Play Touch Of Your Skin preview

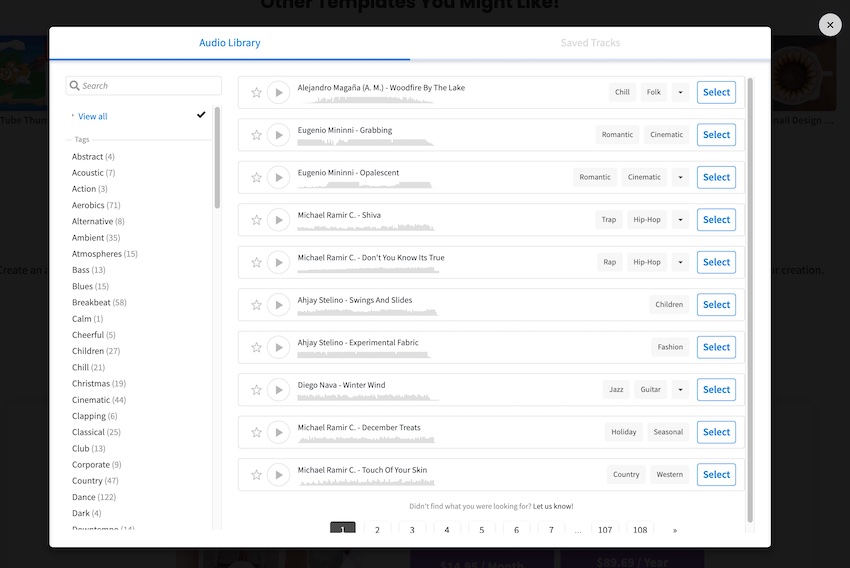(279, 475)
